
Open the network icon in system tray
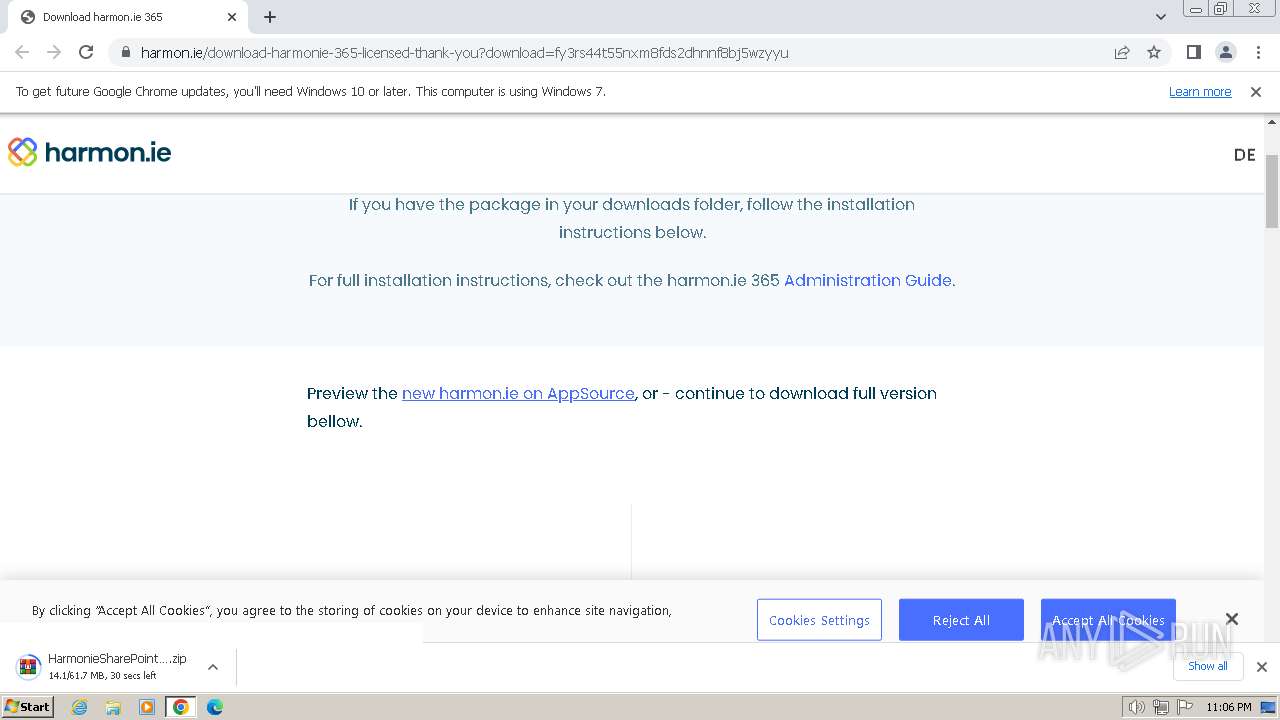click(x=1160, y=707)
